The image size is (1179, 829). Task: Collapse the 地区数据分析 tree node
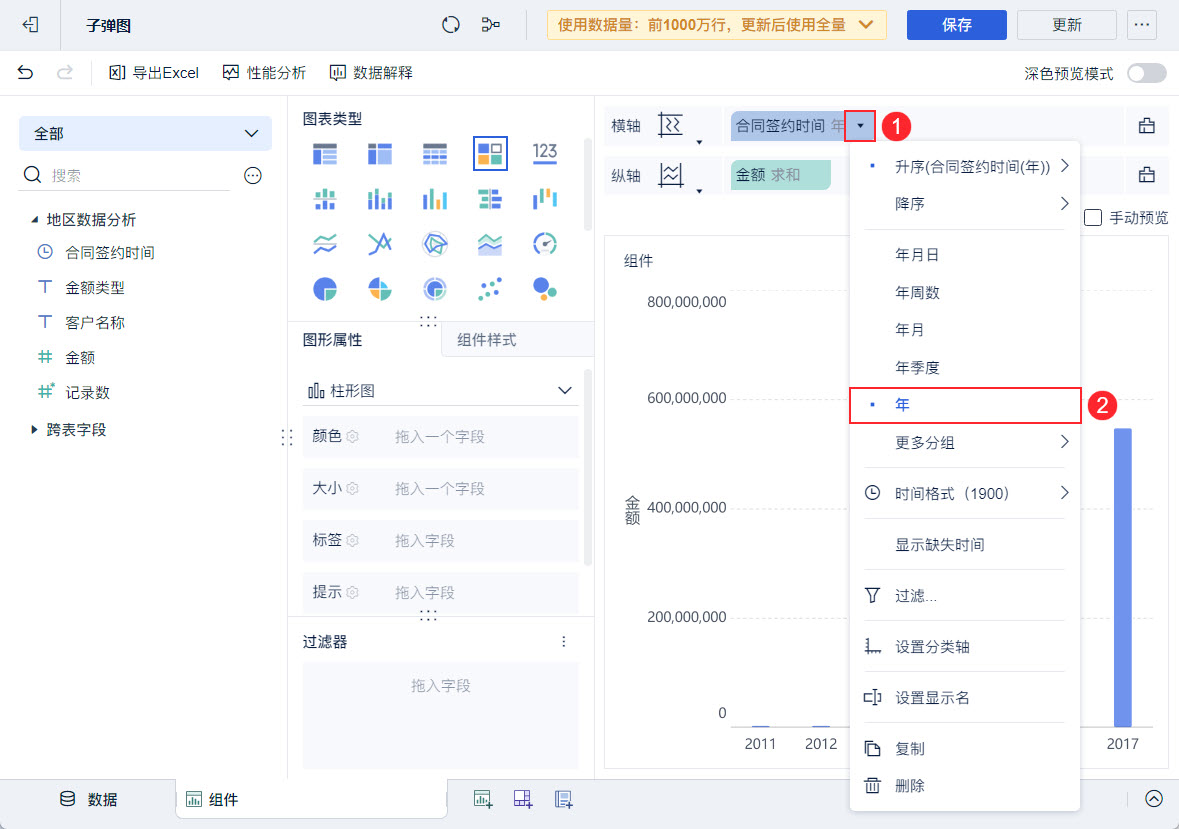35,219
